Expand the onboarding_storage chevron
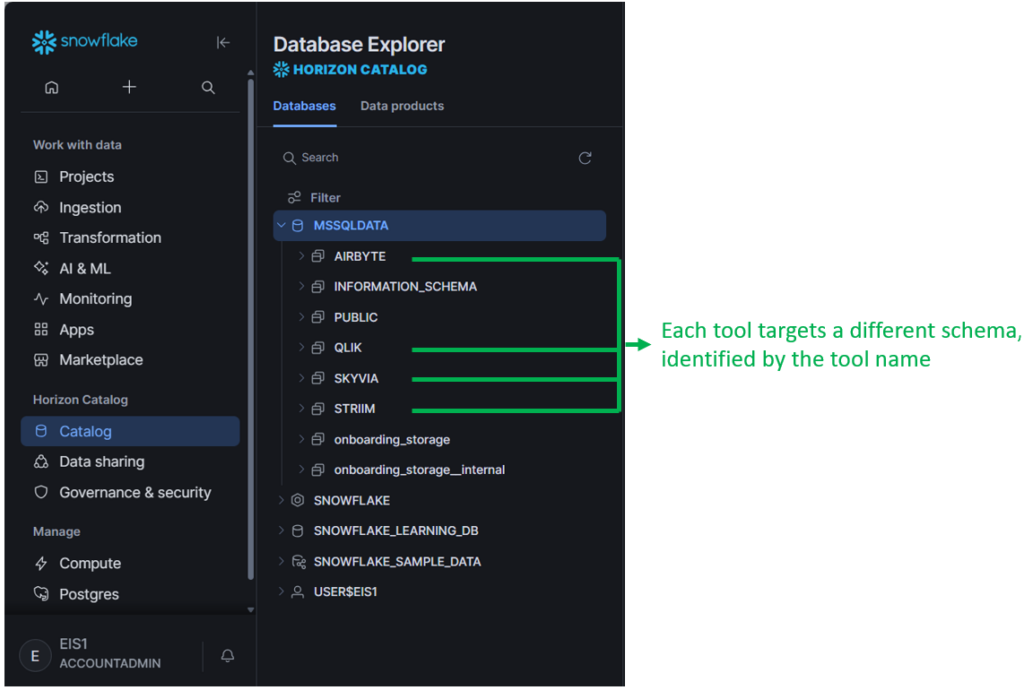 pyautogui.click(x=301, y=439)
